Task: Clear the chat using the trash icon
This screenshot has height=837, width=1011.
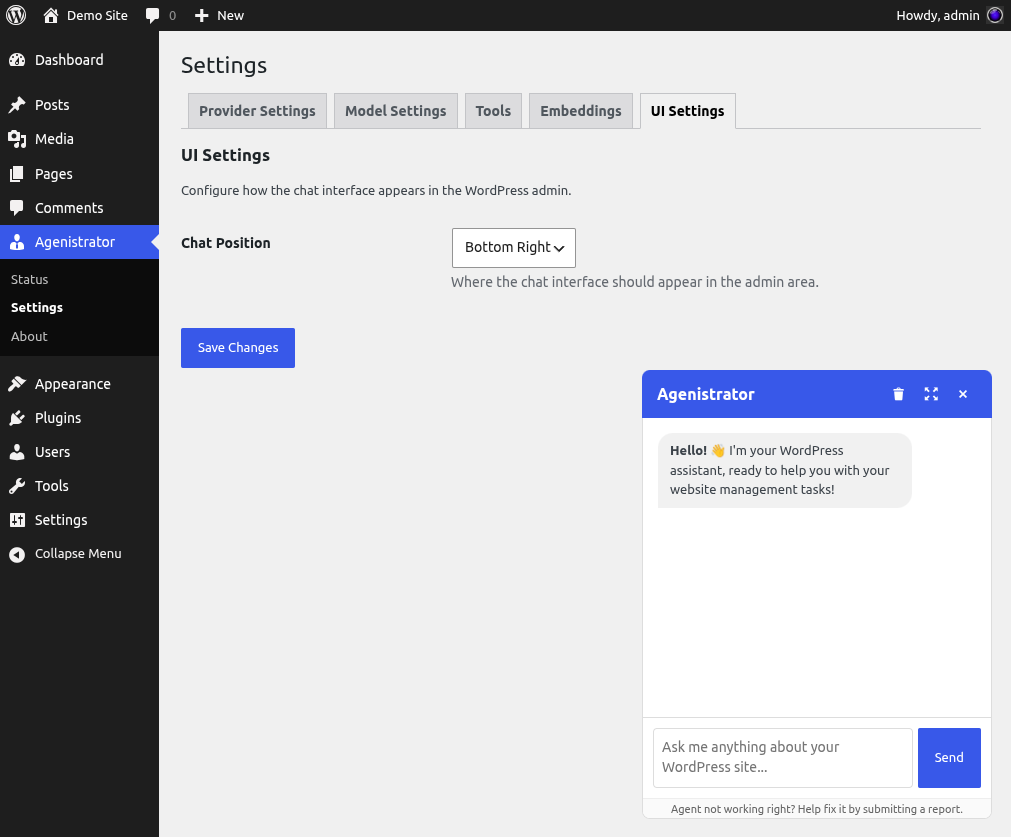Action: (x=898, y=394)
